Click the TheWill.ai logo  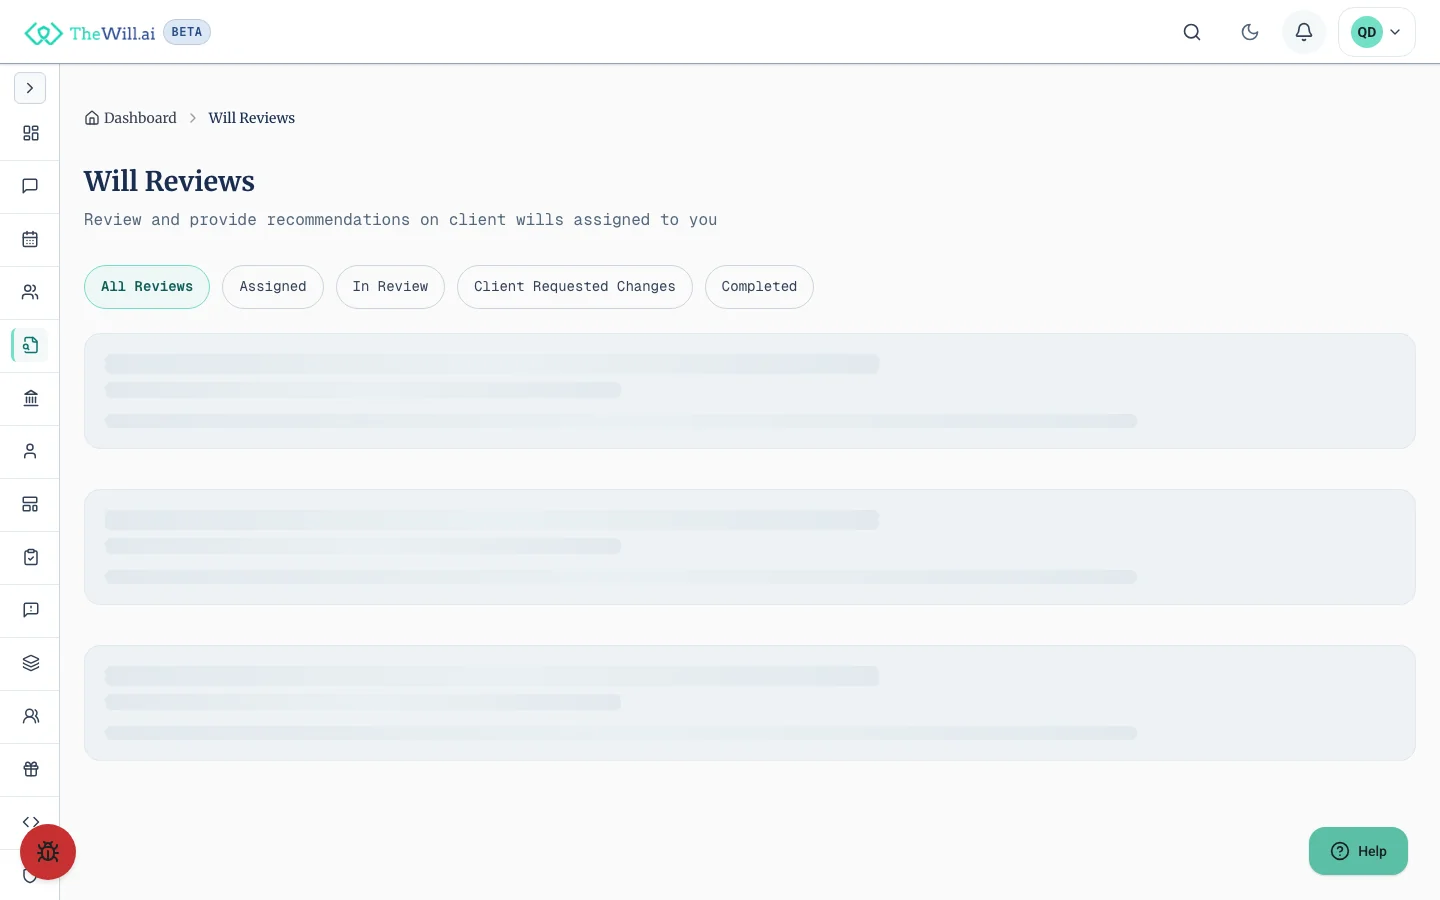tap(90, 33)
